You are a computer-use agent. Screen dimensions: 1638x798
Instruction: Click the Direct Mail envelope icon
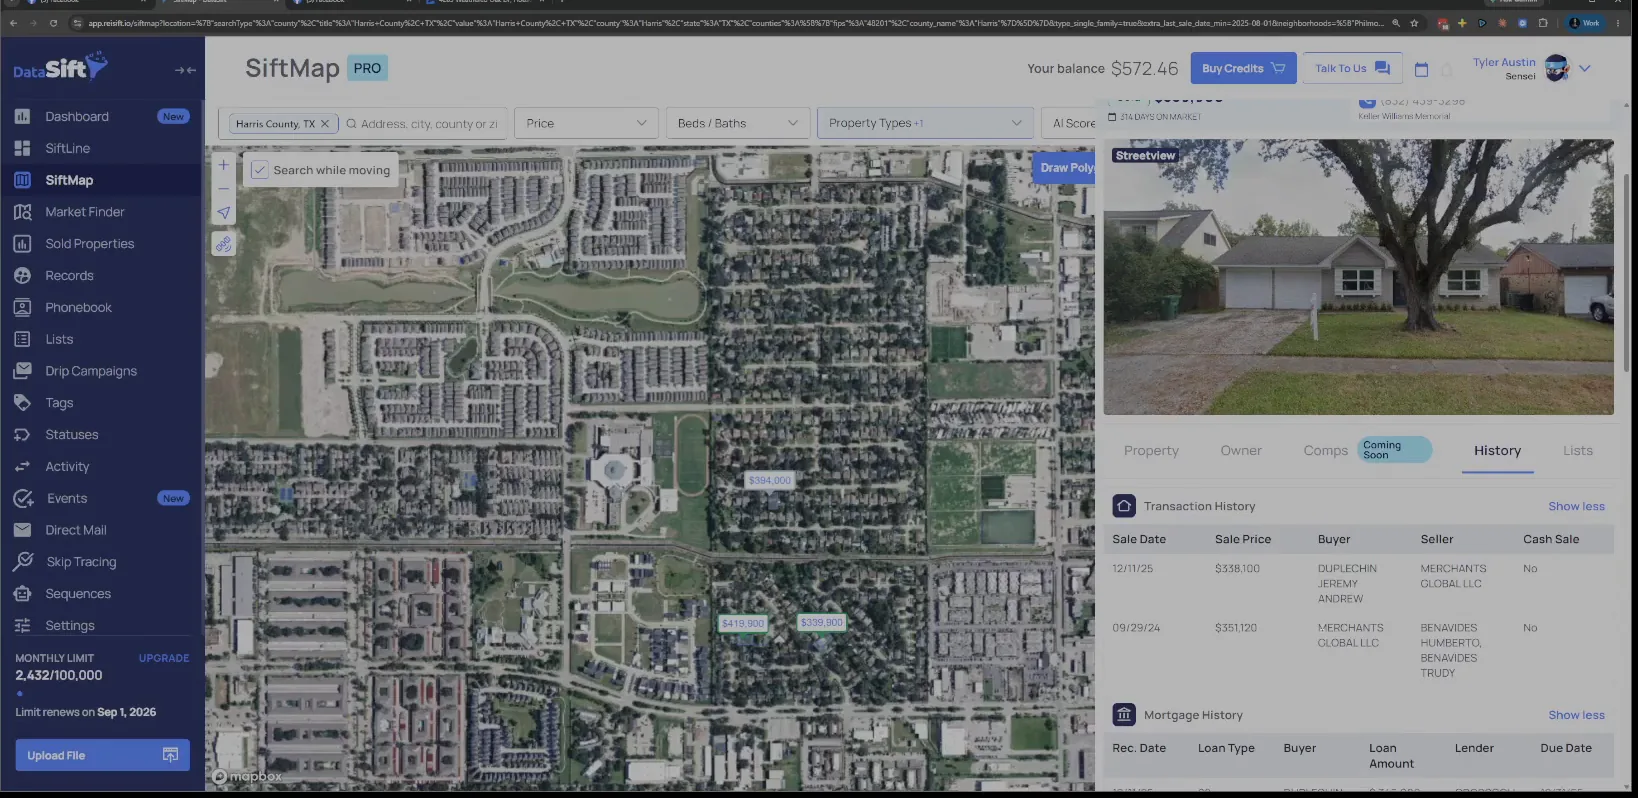click(22, 530)
